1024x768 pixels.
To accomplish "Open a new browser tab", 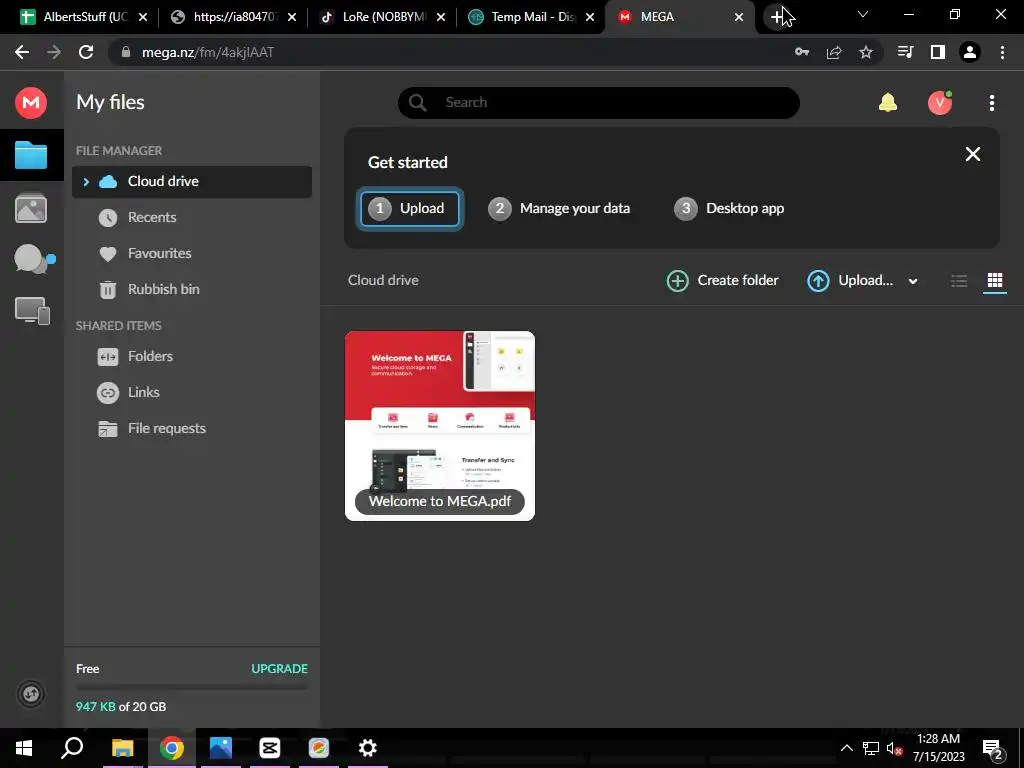I will click(777, 17).
